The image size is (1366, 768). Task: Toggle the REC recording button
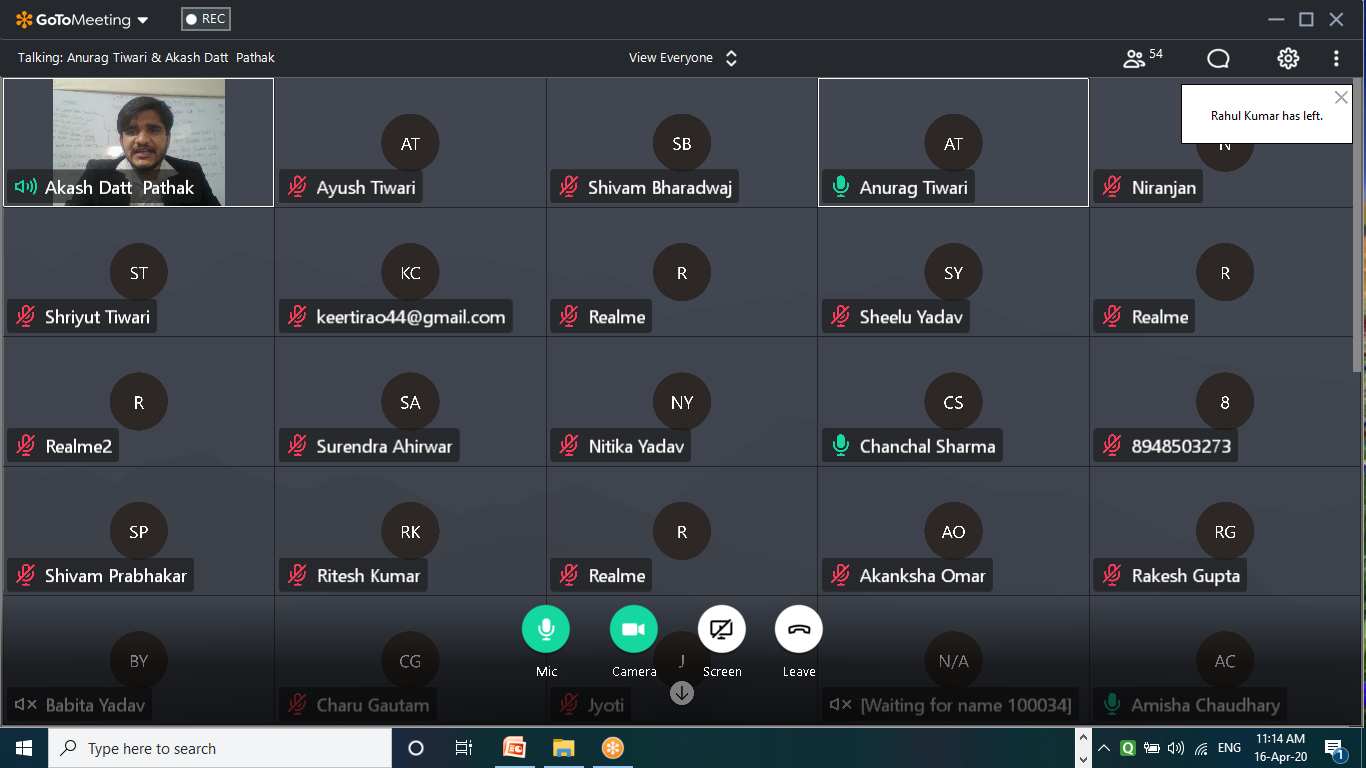206,19
